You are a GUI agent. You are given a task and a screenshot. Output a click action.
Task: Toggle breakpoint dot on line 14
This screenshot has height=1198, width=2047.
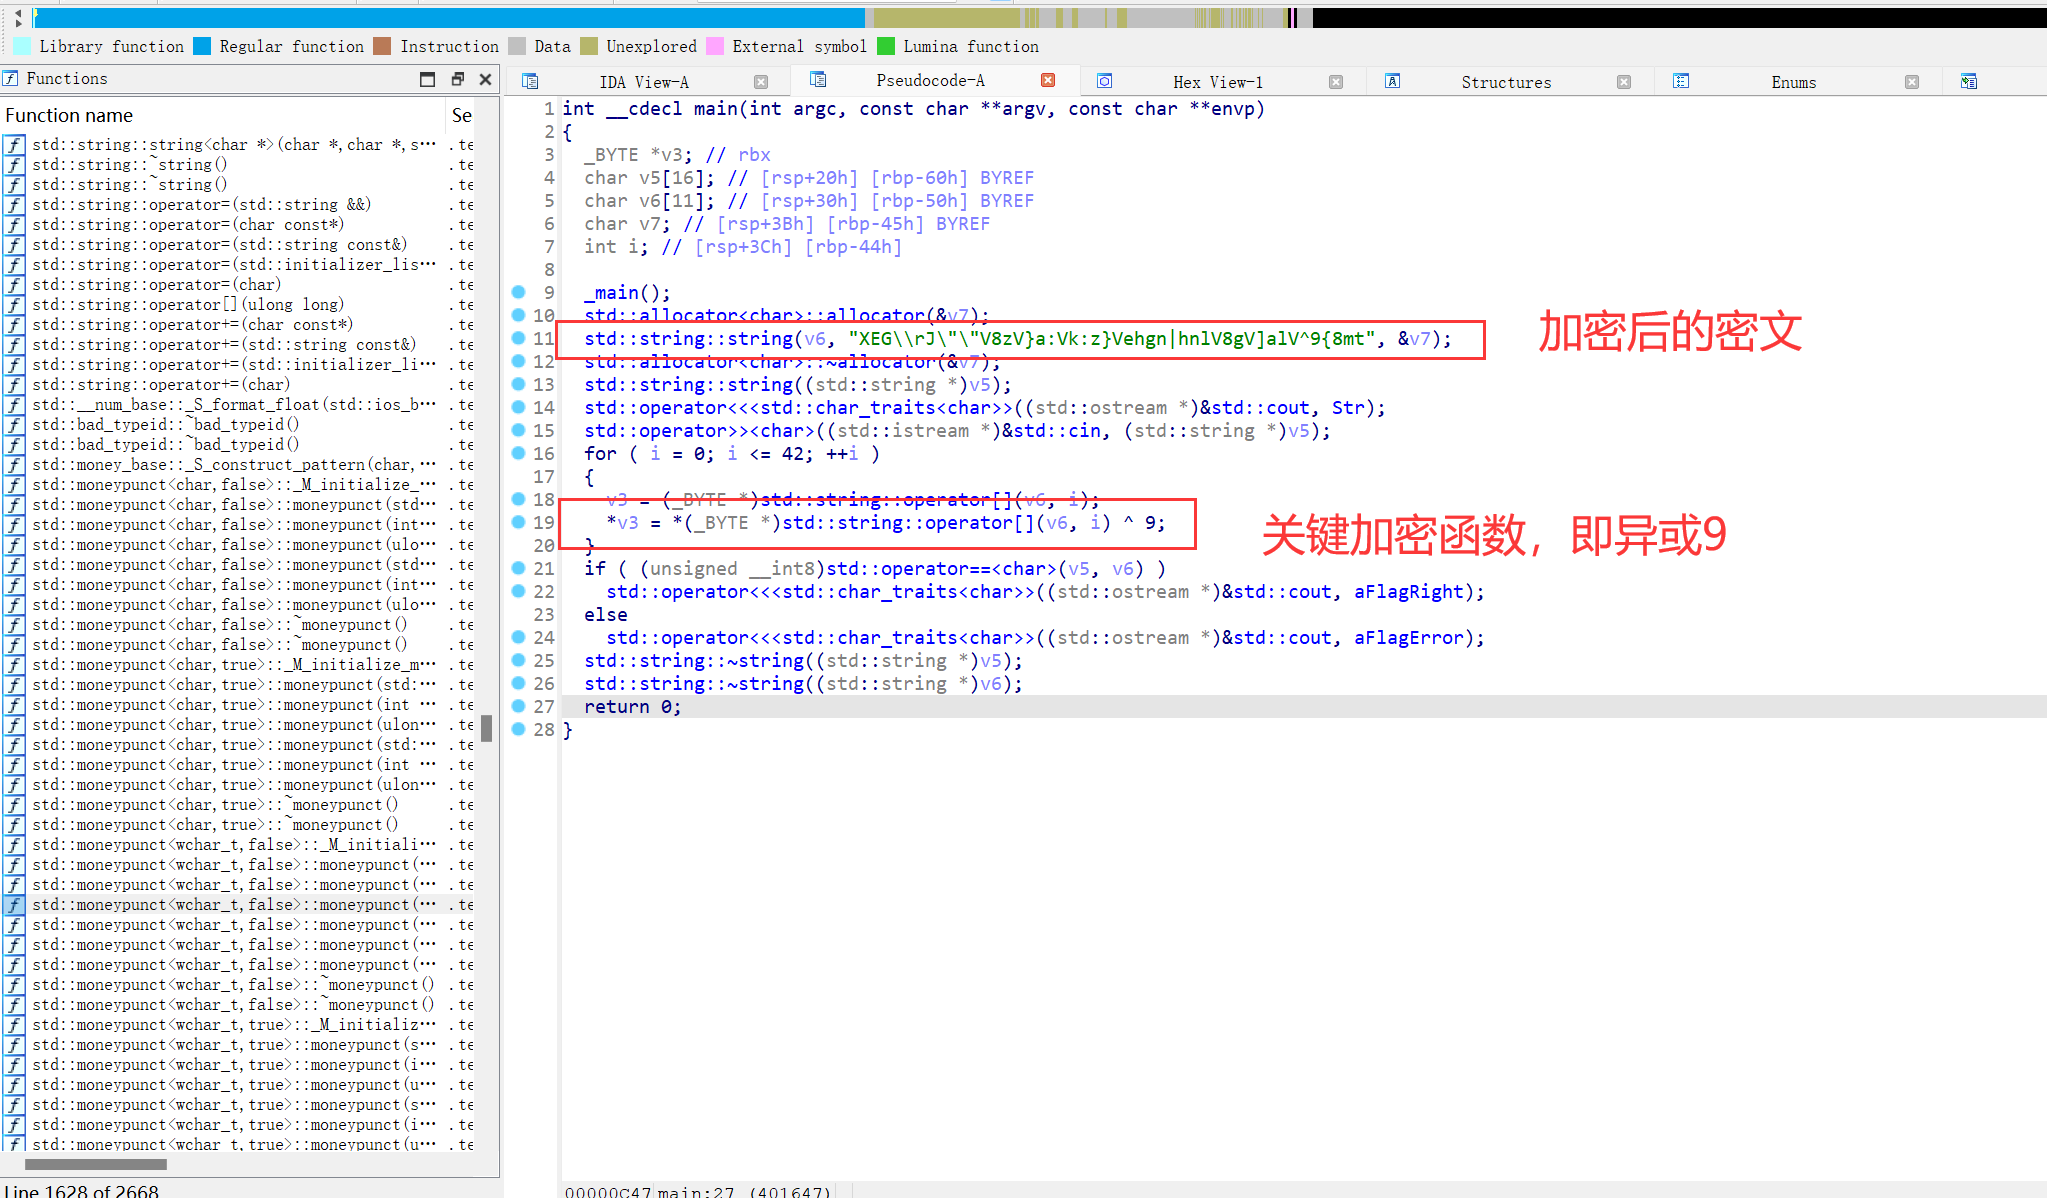(518, 407)
